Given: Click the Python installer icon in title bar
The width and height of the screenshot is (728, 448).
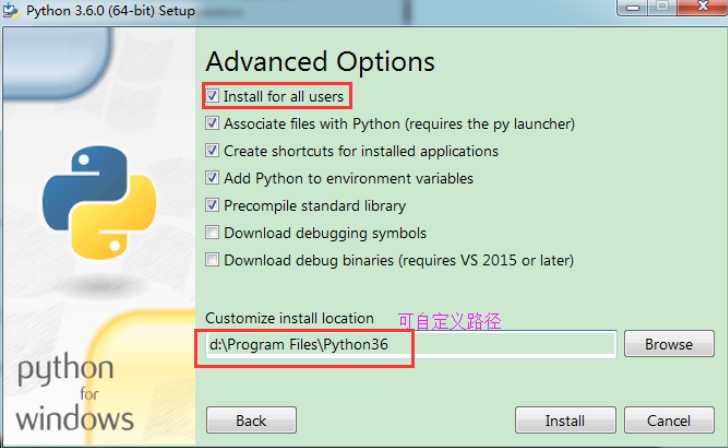Looking at the screenshot, I should 10,10.
